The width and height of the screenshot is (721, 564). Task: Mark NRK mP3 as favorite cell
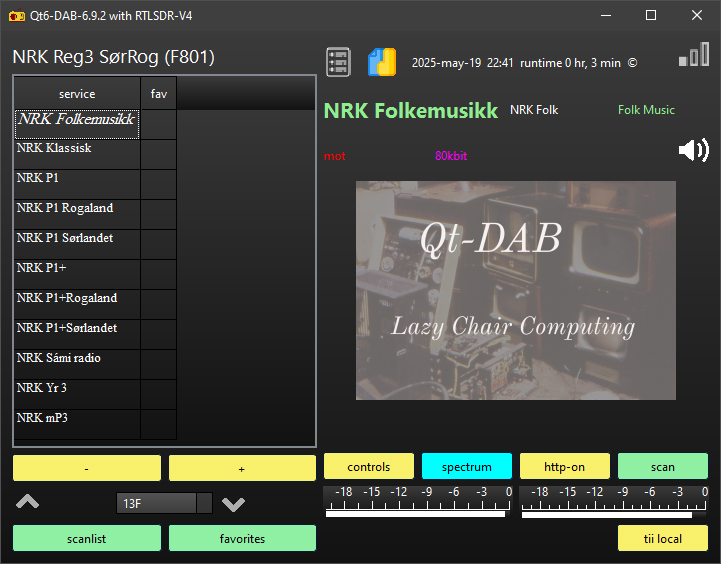pyautogui.click(x=159, y=424)
